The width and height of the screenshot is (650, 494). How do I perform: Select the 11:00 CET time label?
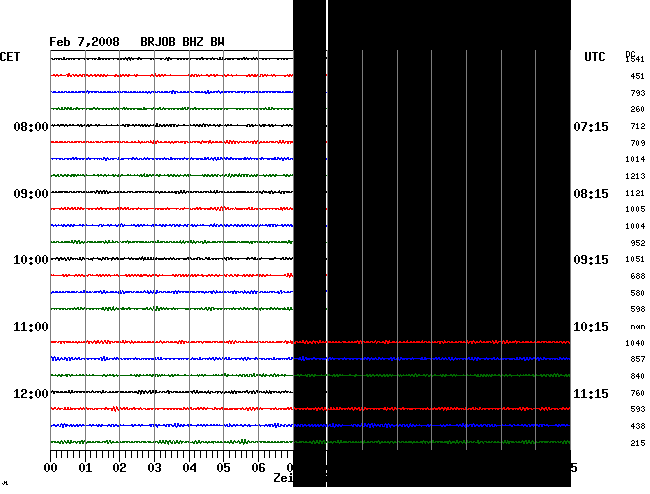(31, 327)
